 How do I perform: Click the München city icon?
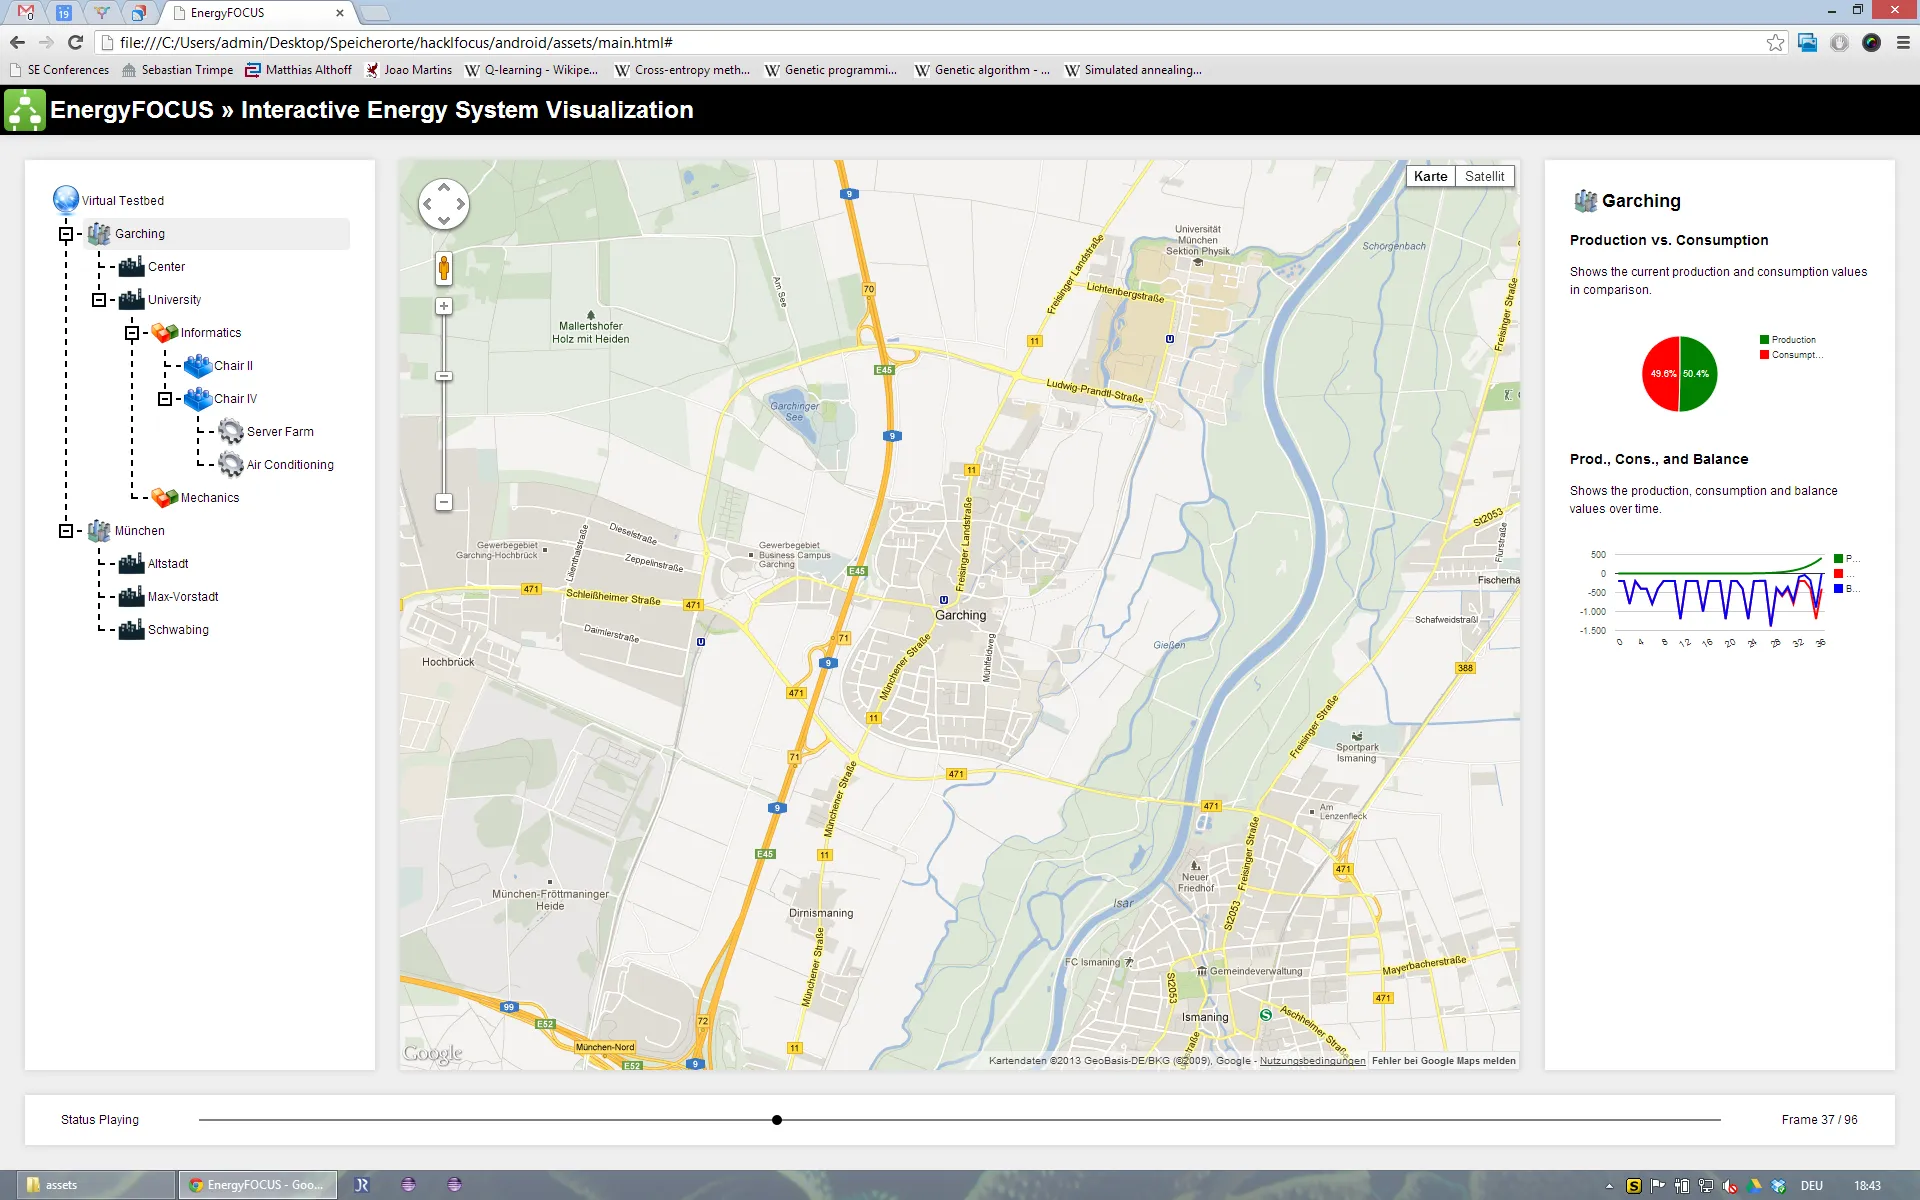tap(99, 531)
